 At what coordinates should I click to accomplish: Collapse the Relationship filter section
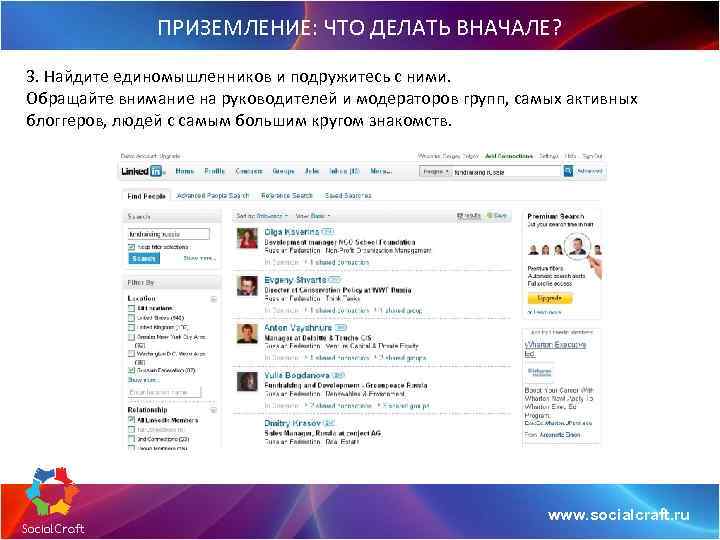click(x=214, y=410)
